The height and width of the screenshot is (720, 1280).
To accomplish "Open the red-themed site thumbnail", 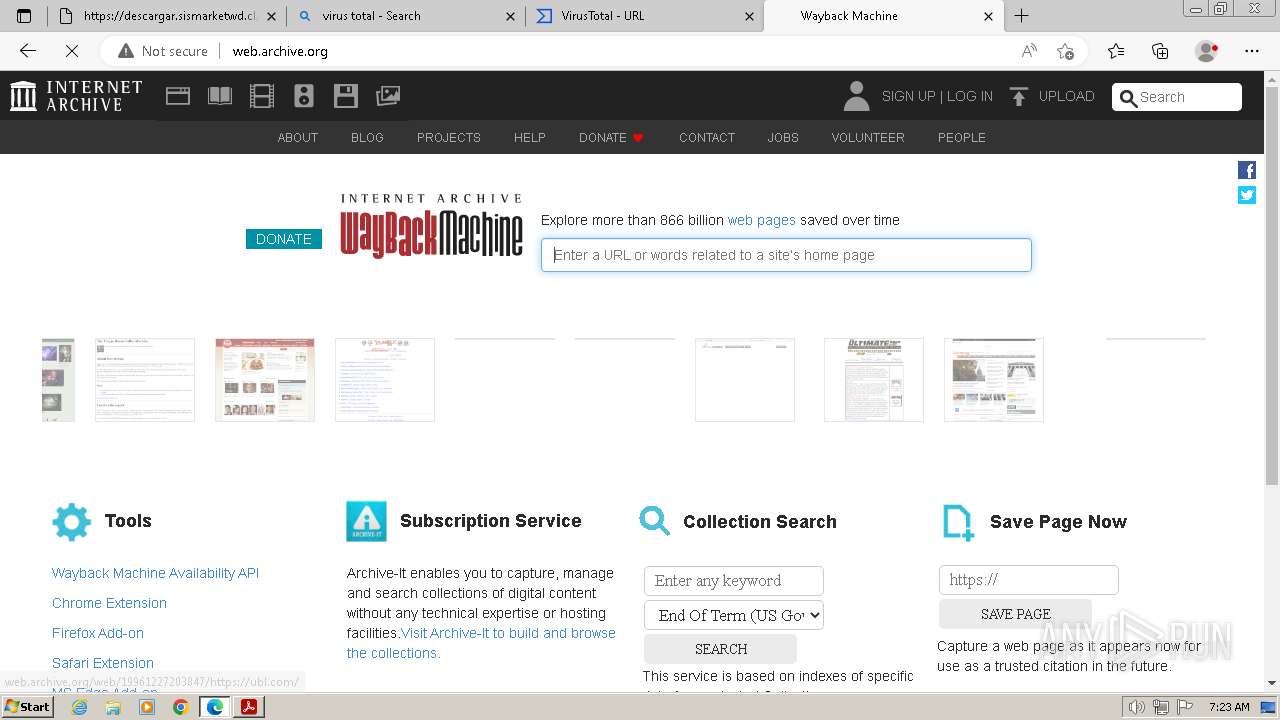I will pyautogui.click(x=265, y=379).
